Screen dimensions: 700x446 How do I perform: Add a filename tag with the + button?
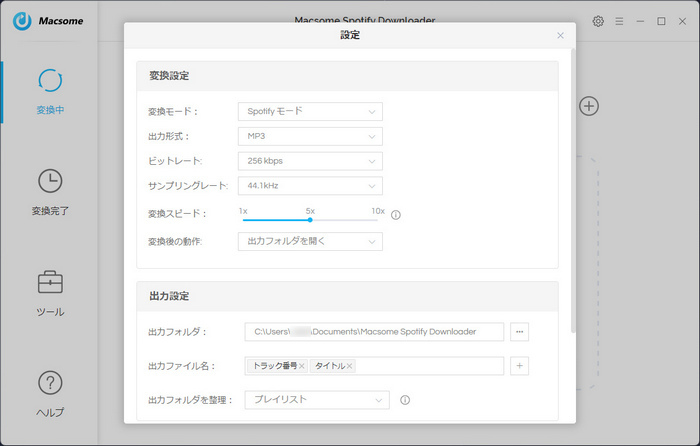click(519, 366)
